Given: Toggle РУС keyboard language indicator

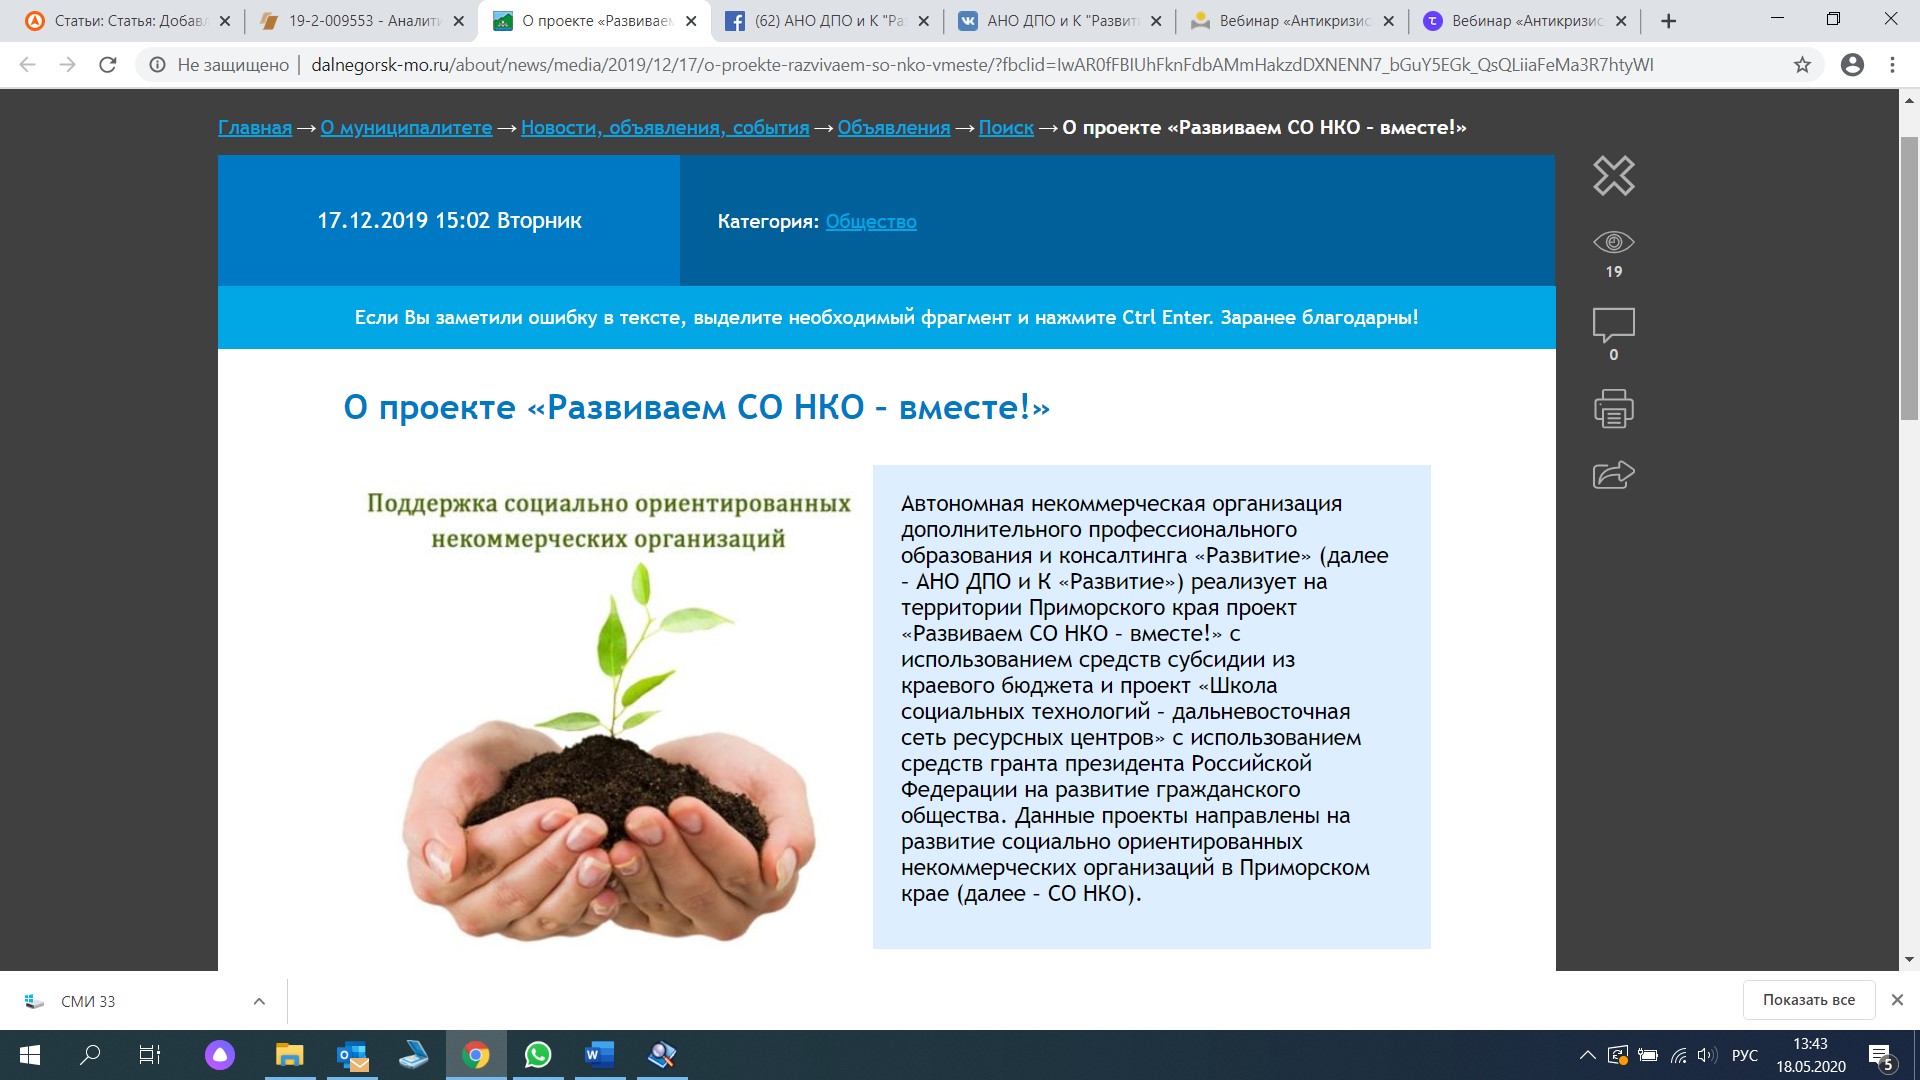Looking at the screenshot, I should pos(1744,1055).
